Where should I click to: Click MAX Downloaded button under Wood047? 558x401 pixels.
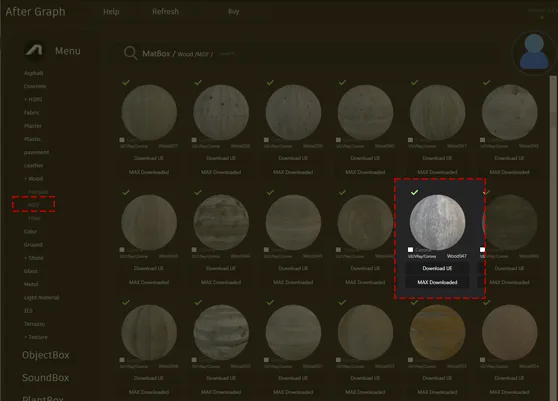click(x=437, y=282)
